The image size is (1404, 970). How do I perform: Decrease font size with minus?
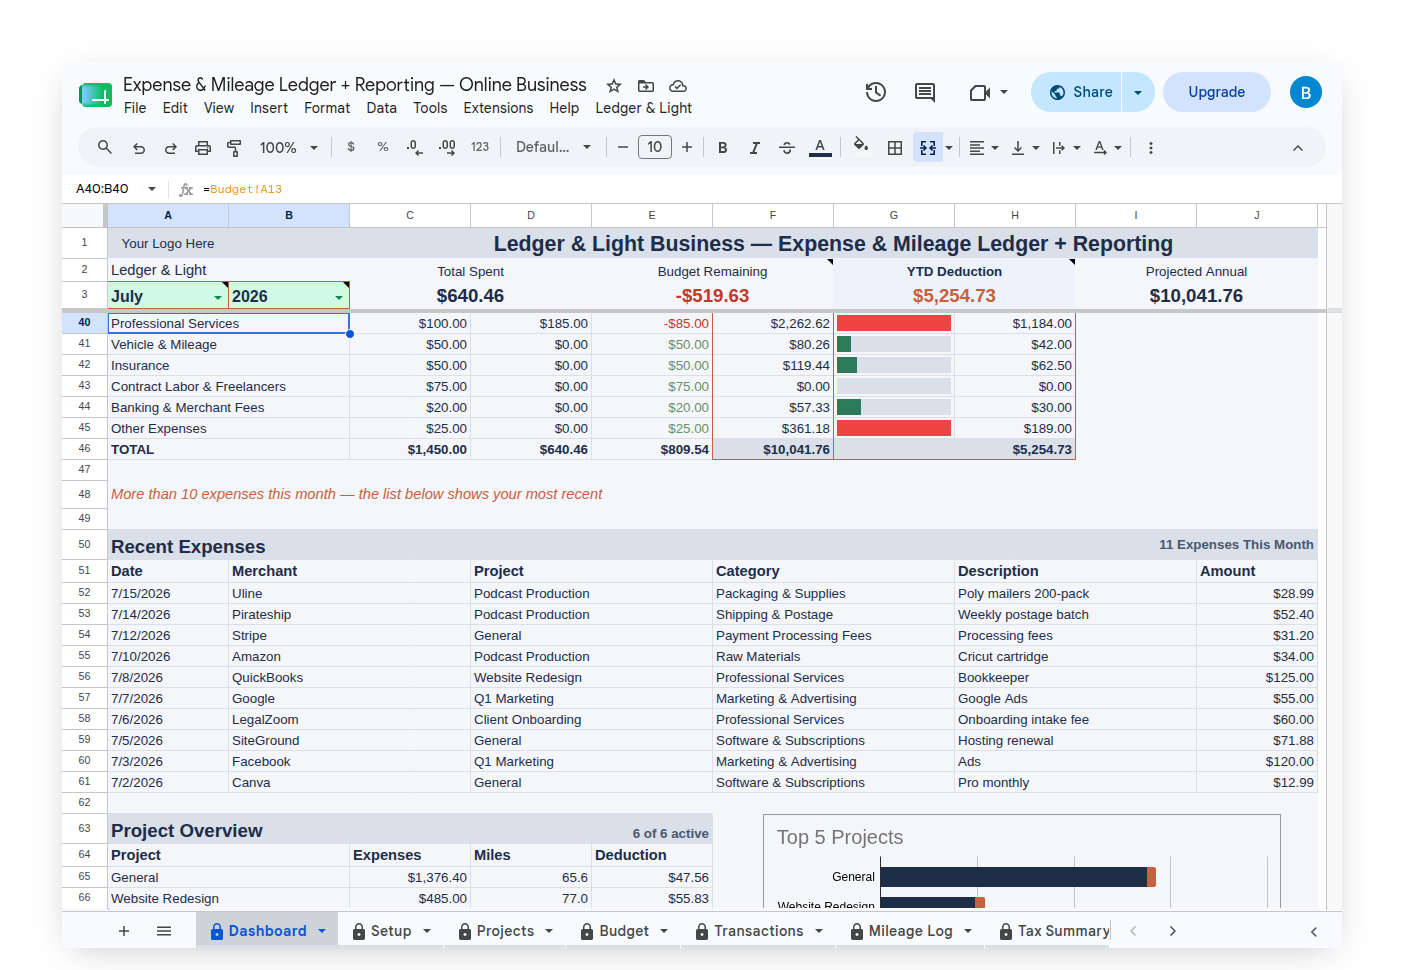(622, 147)
